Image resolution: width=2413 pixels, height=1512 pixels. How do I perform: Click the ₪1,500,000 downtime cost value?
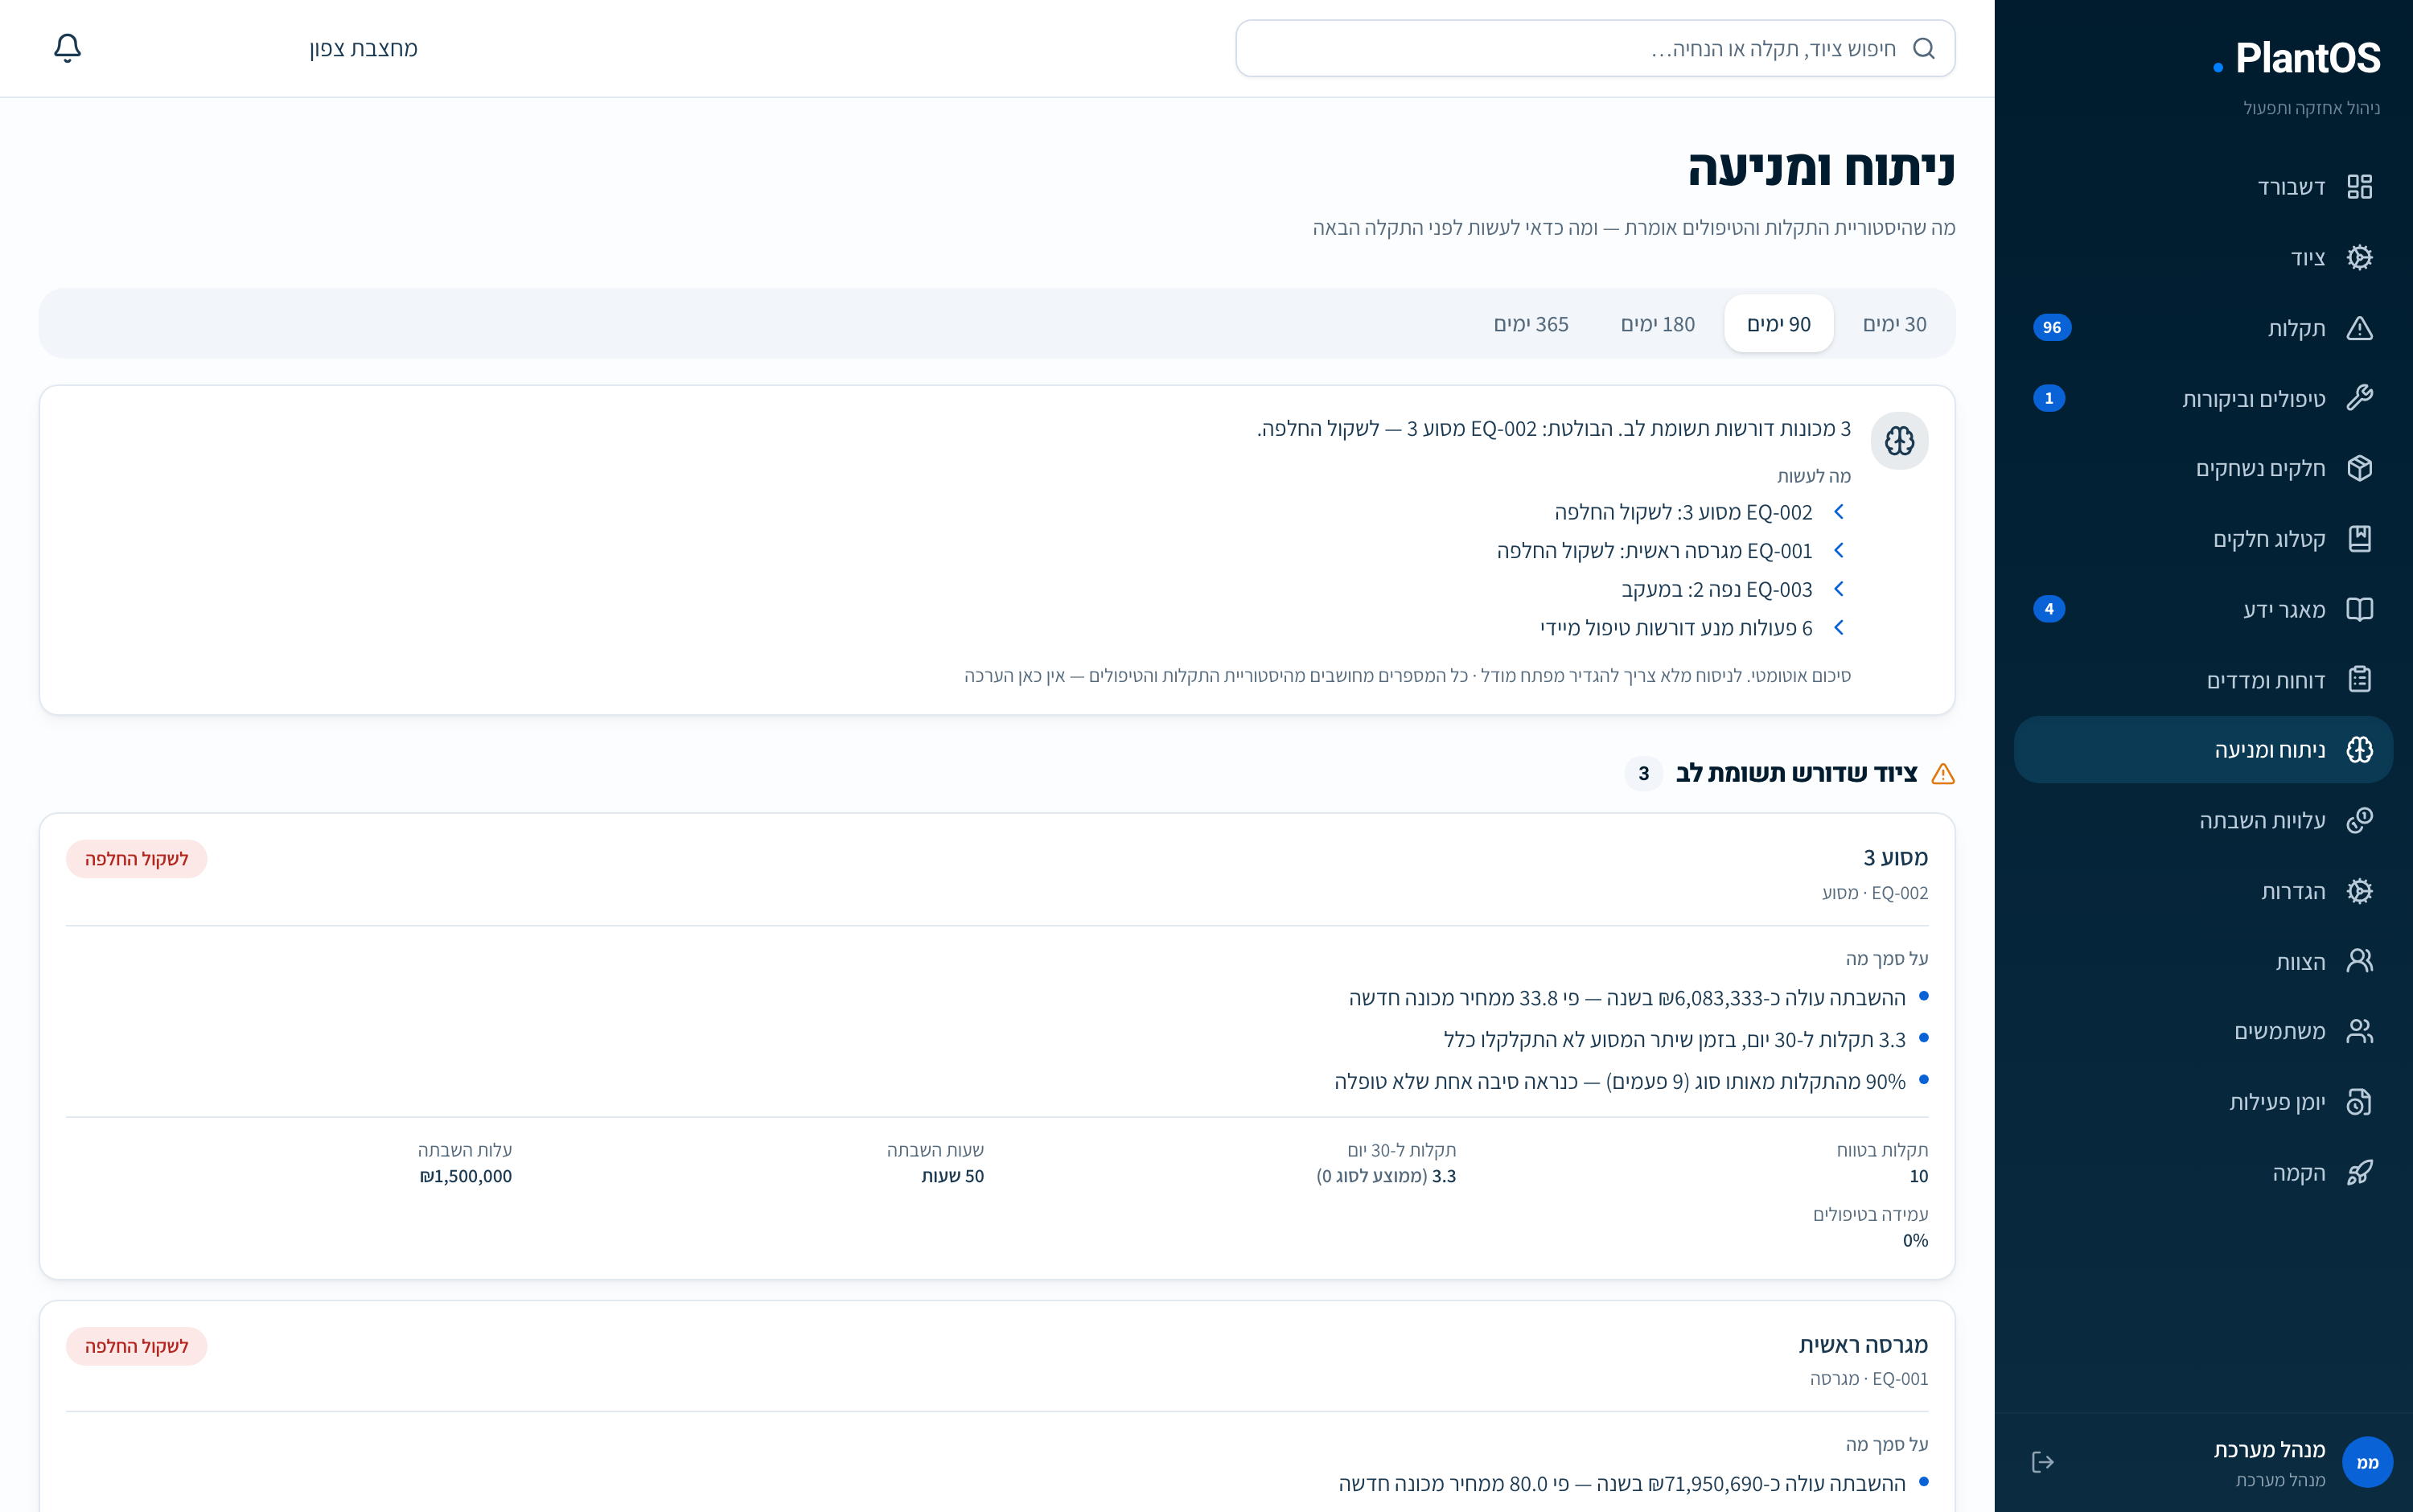coord(466,1176)
